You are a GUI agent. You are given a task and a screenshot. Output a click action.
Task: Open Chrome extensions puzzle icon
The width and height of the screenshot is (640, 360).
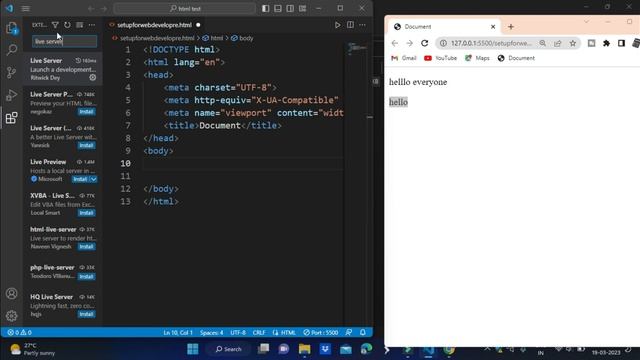click(x=606, y=43)
